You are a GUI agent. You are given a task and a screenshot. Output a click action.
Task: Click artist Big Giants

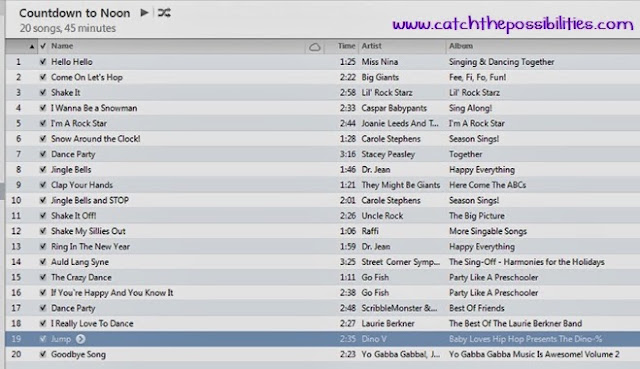(380, 77)
